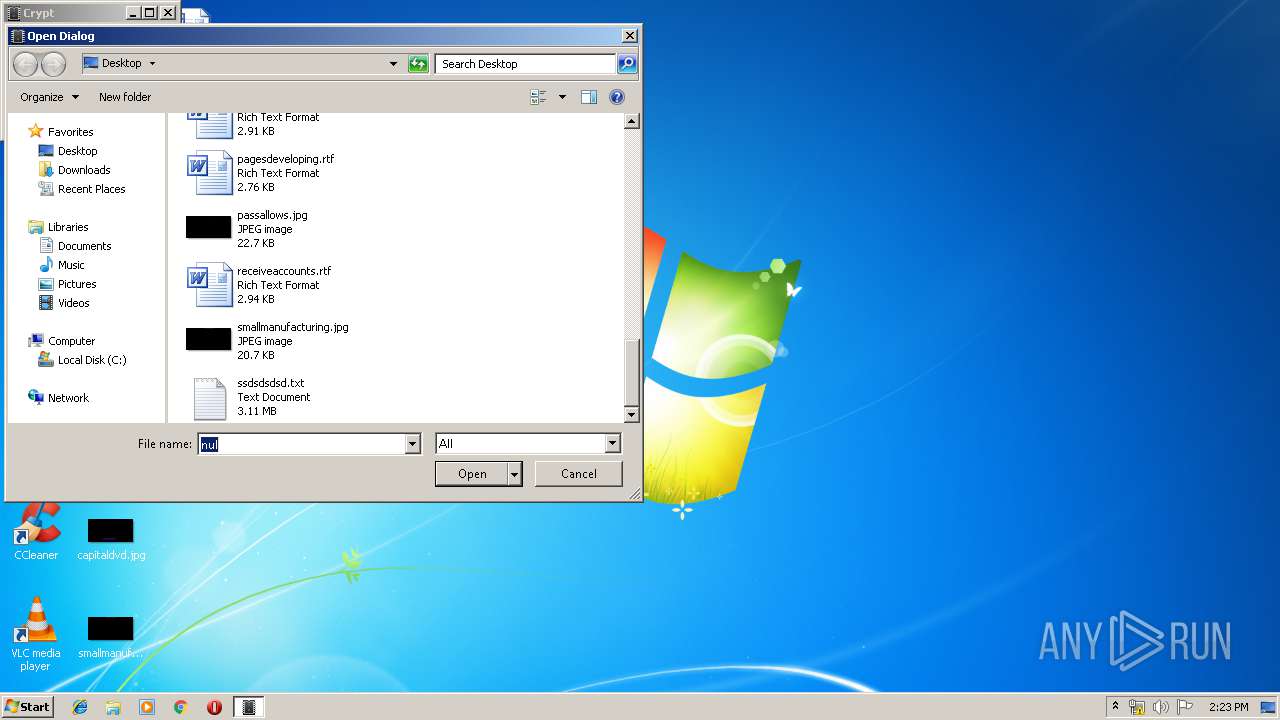Click the Search Desktop field
1280x720 pixels.
pos(526,64)
